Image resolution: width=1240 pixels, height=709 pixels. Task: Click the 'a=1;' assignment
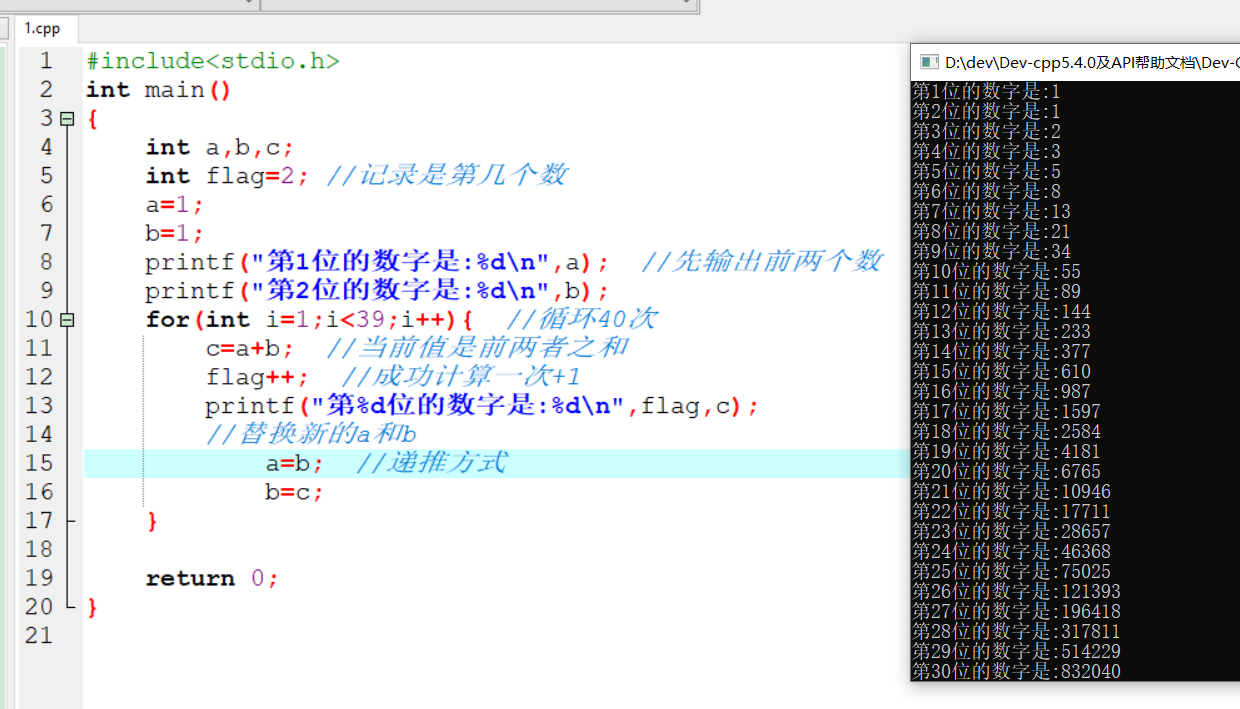(x=174, y=205)
